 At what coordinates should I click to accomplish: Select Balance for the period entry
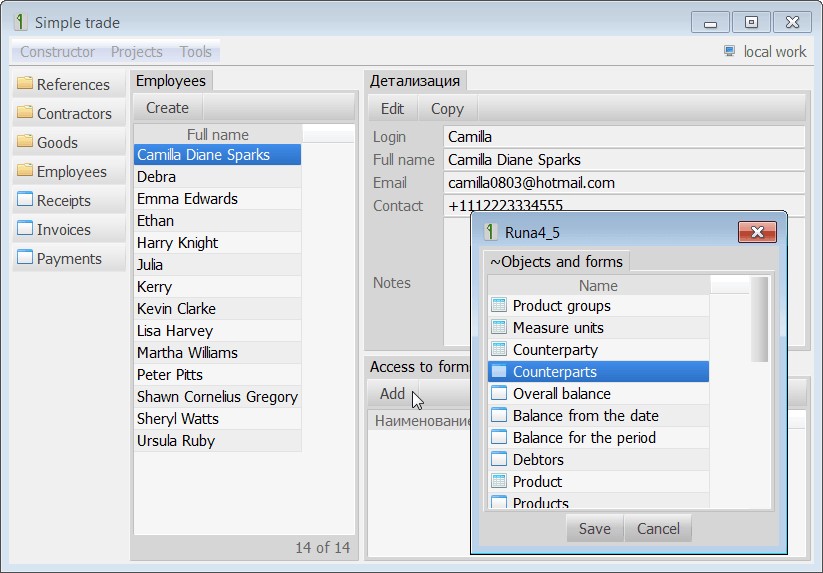[x=584, y=438]
